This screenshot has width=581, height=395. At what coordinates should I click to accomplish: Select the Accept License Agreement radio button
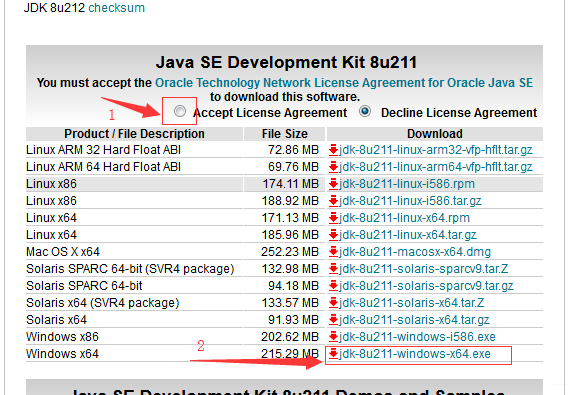(x=180, y=111)
